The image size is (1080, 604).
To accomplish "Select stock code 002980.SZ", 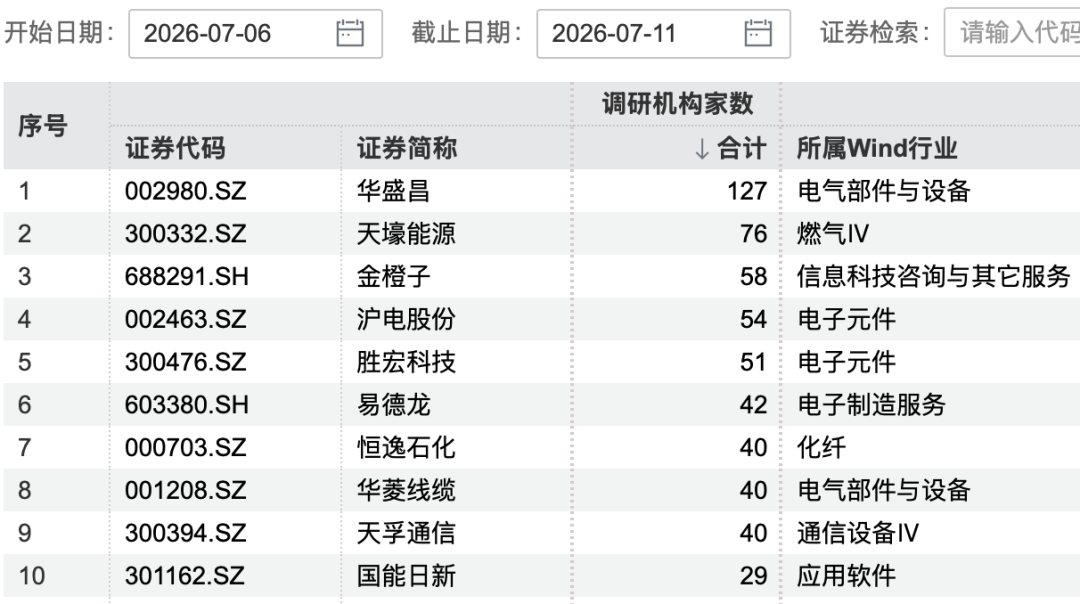I will [185, 191].
